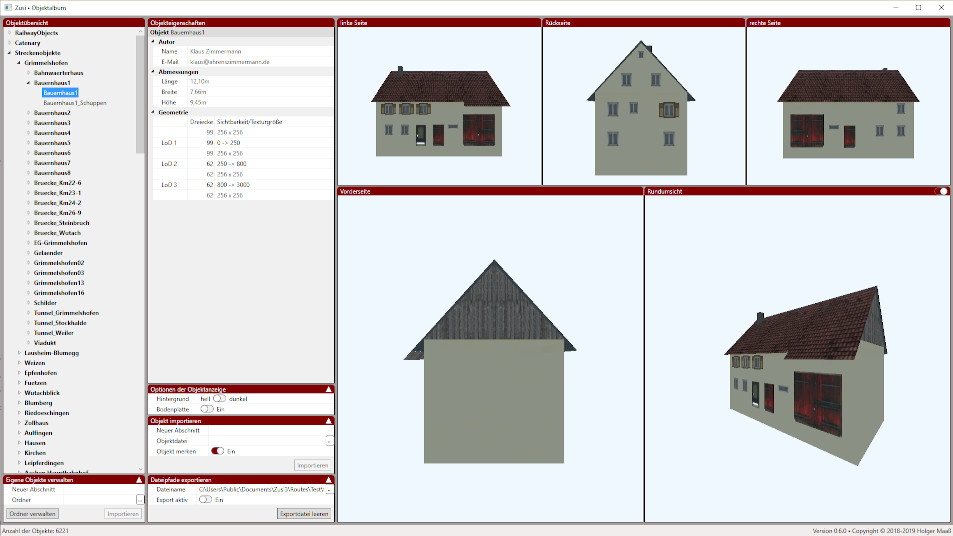Select the Viadukt tree item

click(x=47, y=343)
